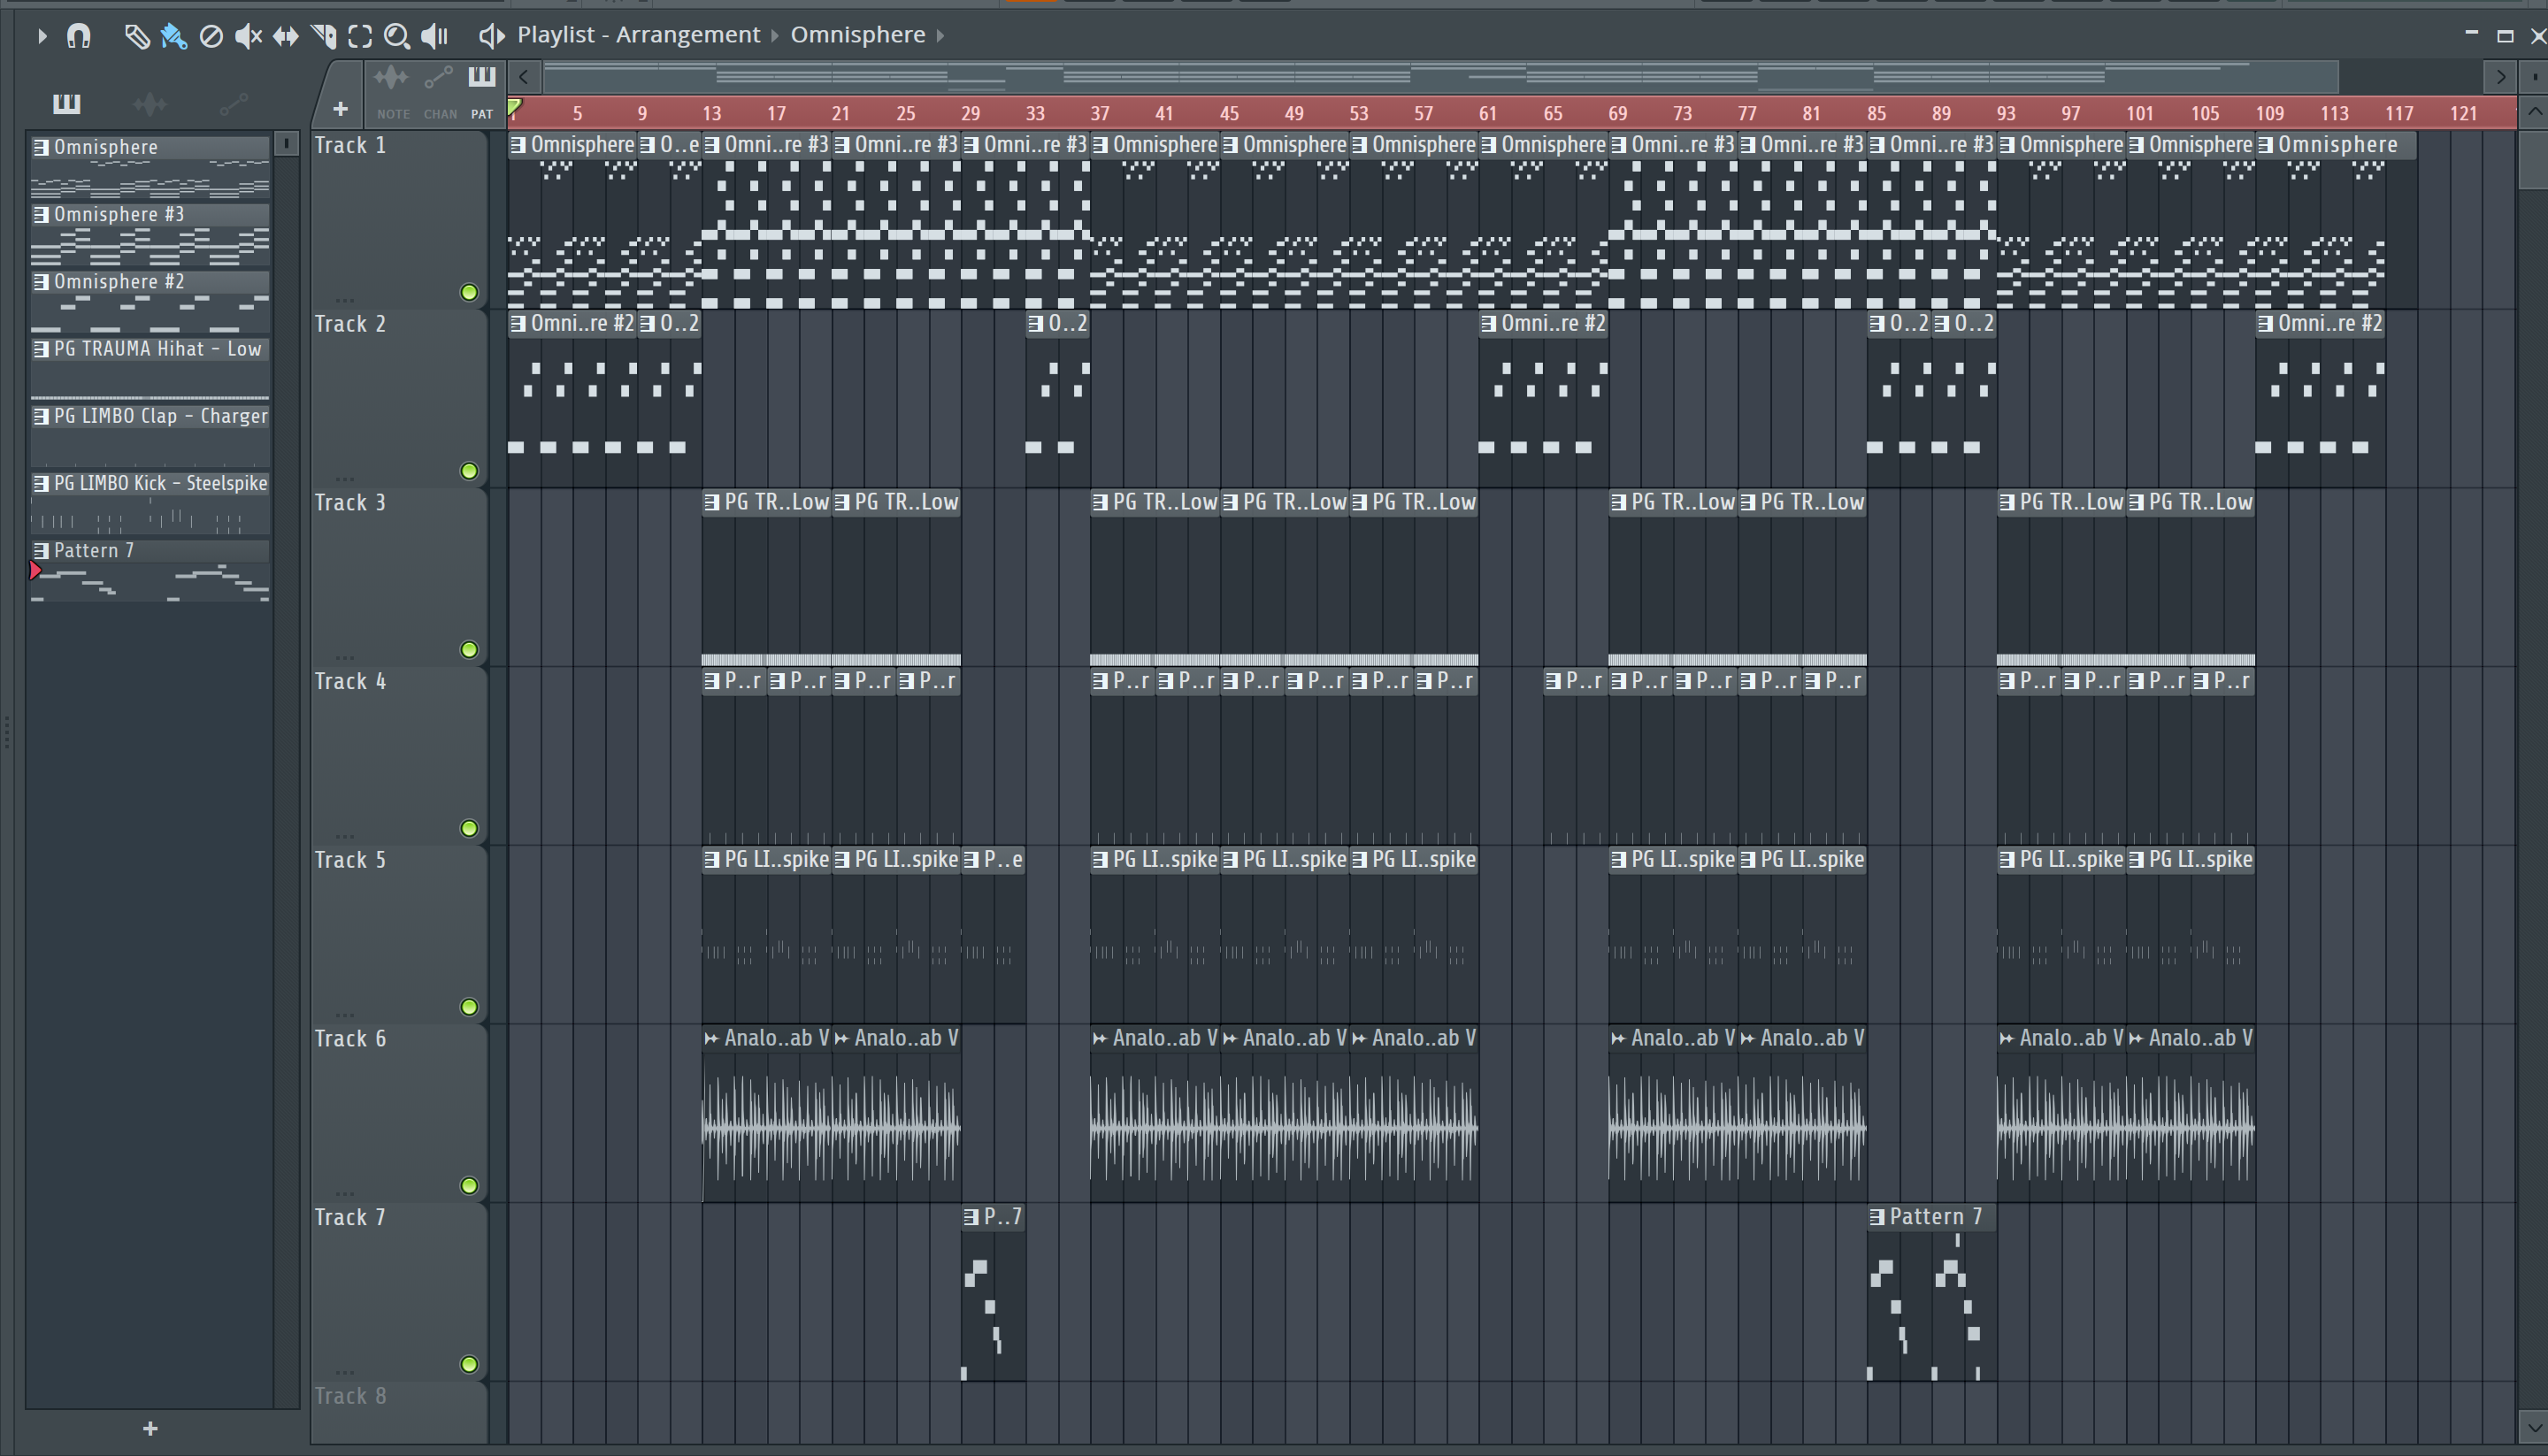Show audio clips in picker panel

(149, 103)
